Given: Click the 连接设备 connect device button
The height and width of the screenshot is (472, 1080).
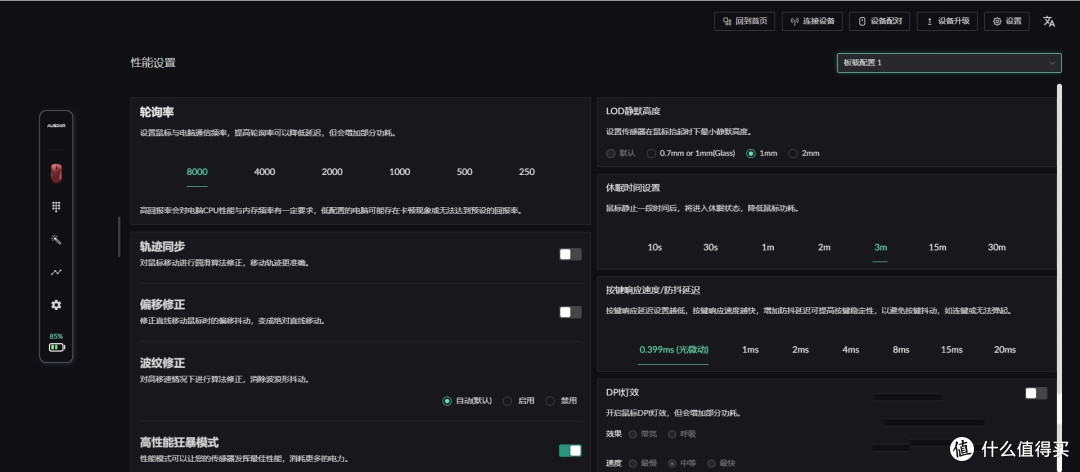Looking at the screenshot, I should (812, 21).
